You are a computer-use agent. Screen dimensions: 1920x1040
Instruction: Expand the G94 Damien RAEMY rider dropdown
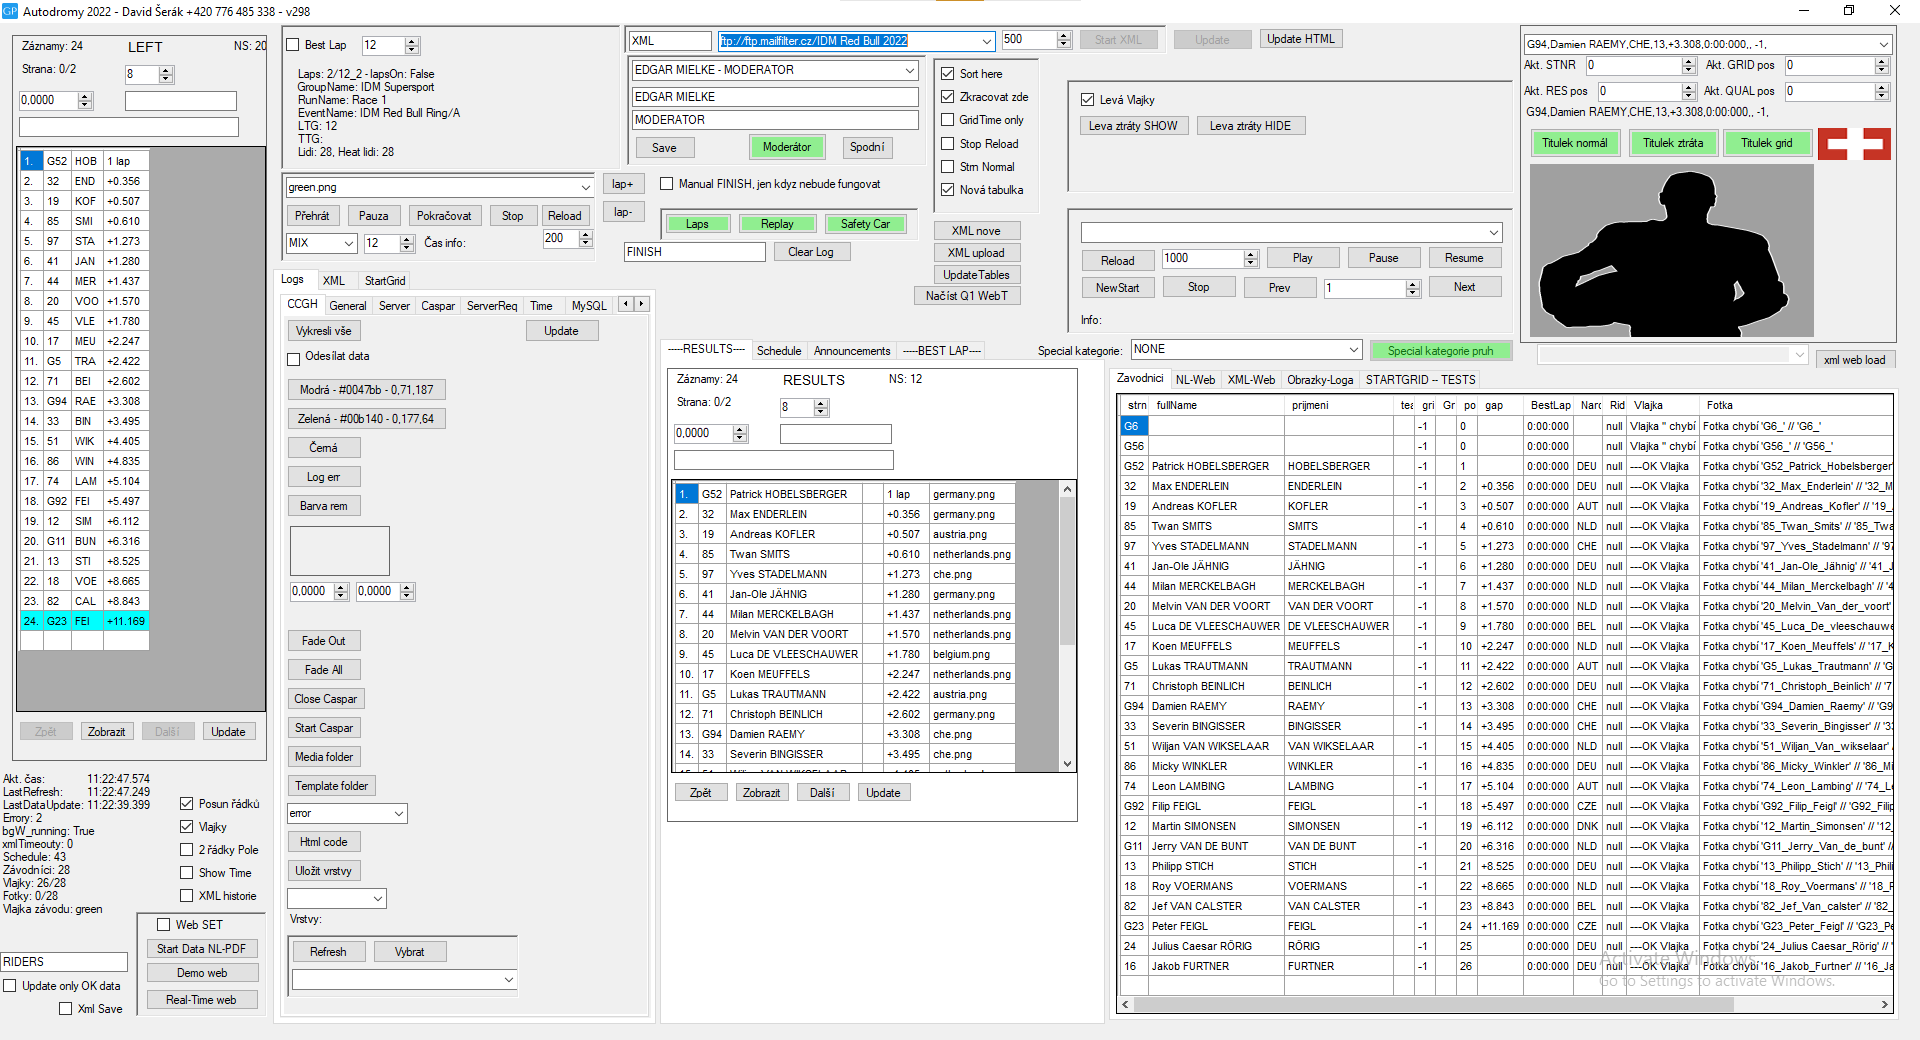coord(1884,44)
